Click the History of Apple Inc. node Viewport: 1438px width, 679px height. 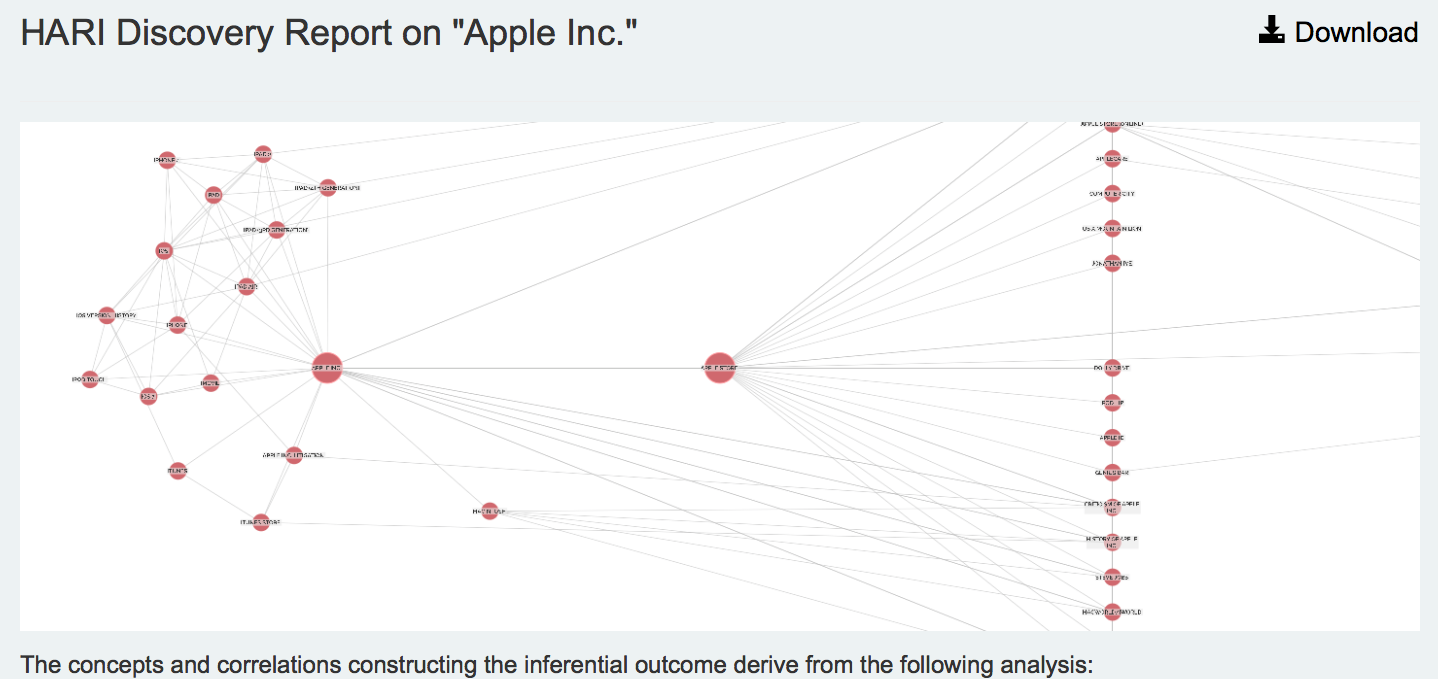click(x=1112, y=542)
